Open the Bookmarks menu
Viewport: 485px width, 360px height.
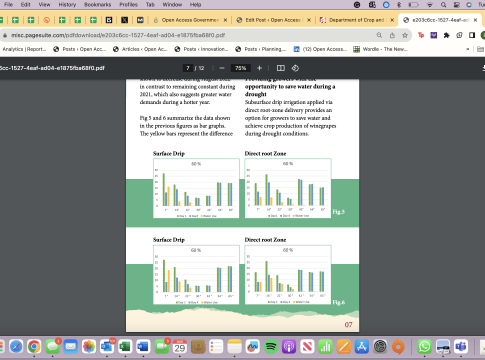(98, 5)
